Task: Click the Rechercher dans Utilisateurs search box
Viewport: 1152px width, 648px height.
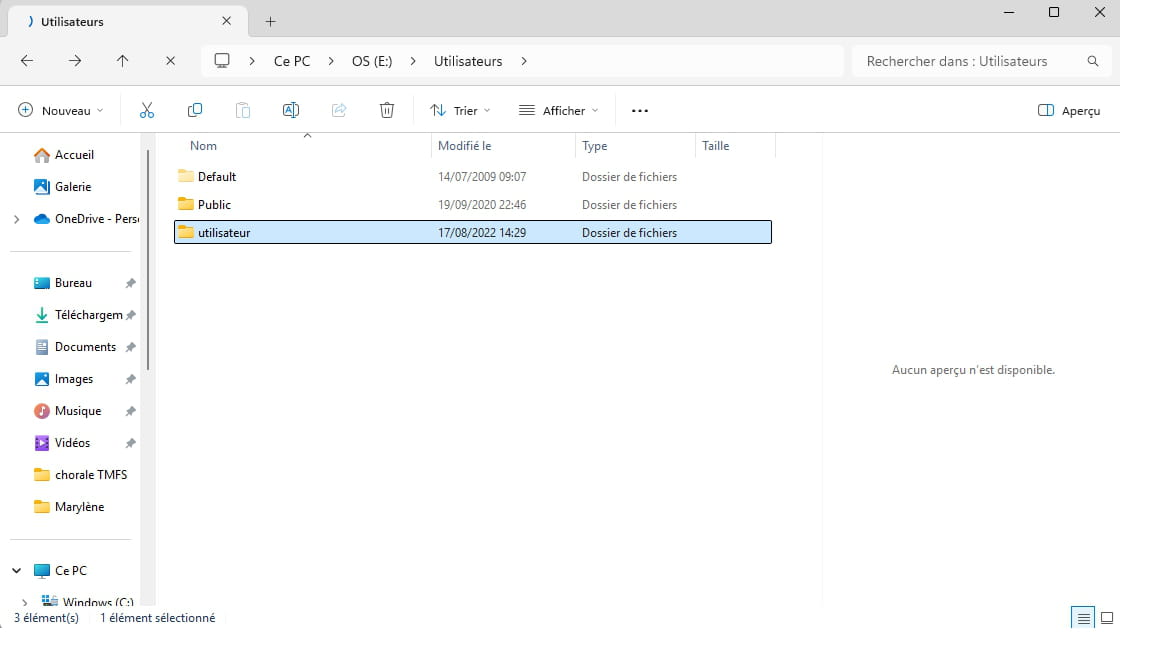Action: pyautogui.click(x=970, y=61)
